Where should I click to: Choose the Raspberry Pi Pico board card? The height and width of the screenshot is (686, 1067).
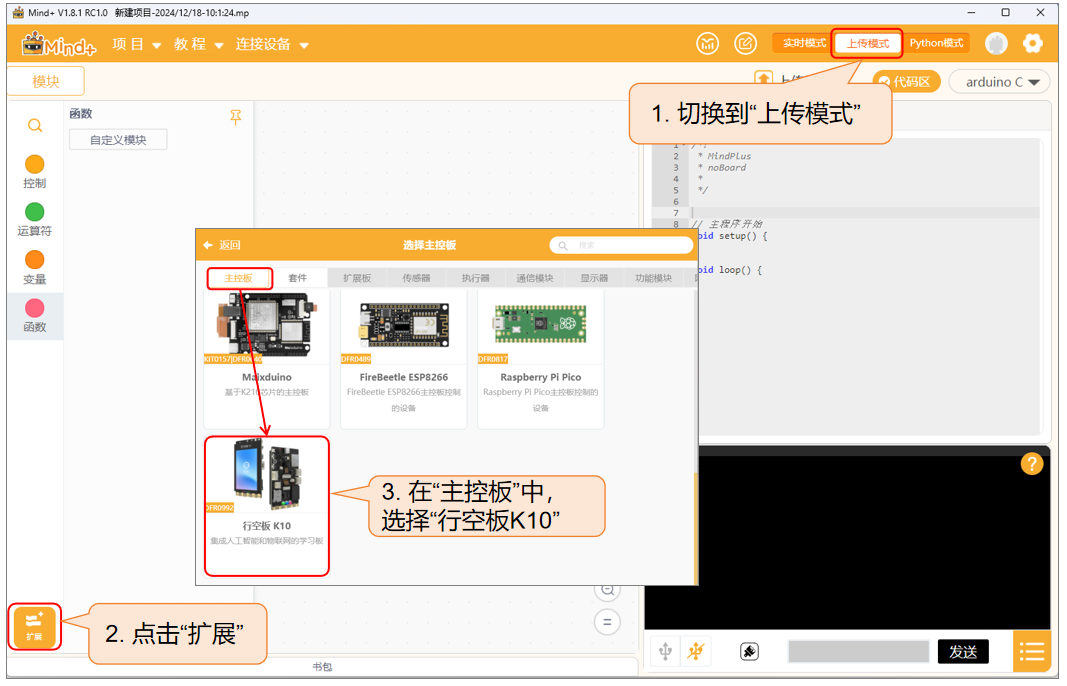[x=541, y=358]
